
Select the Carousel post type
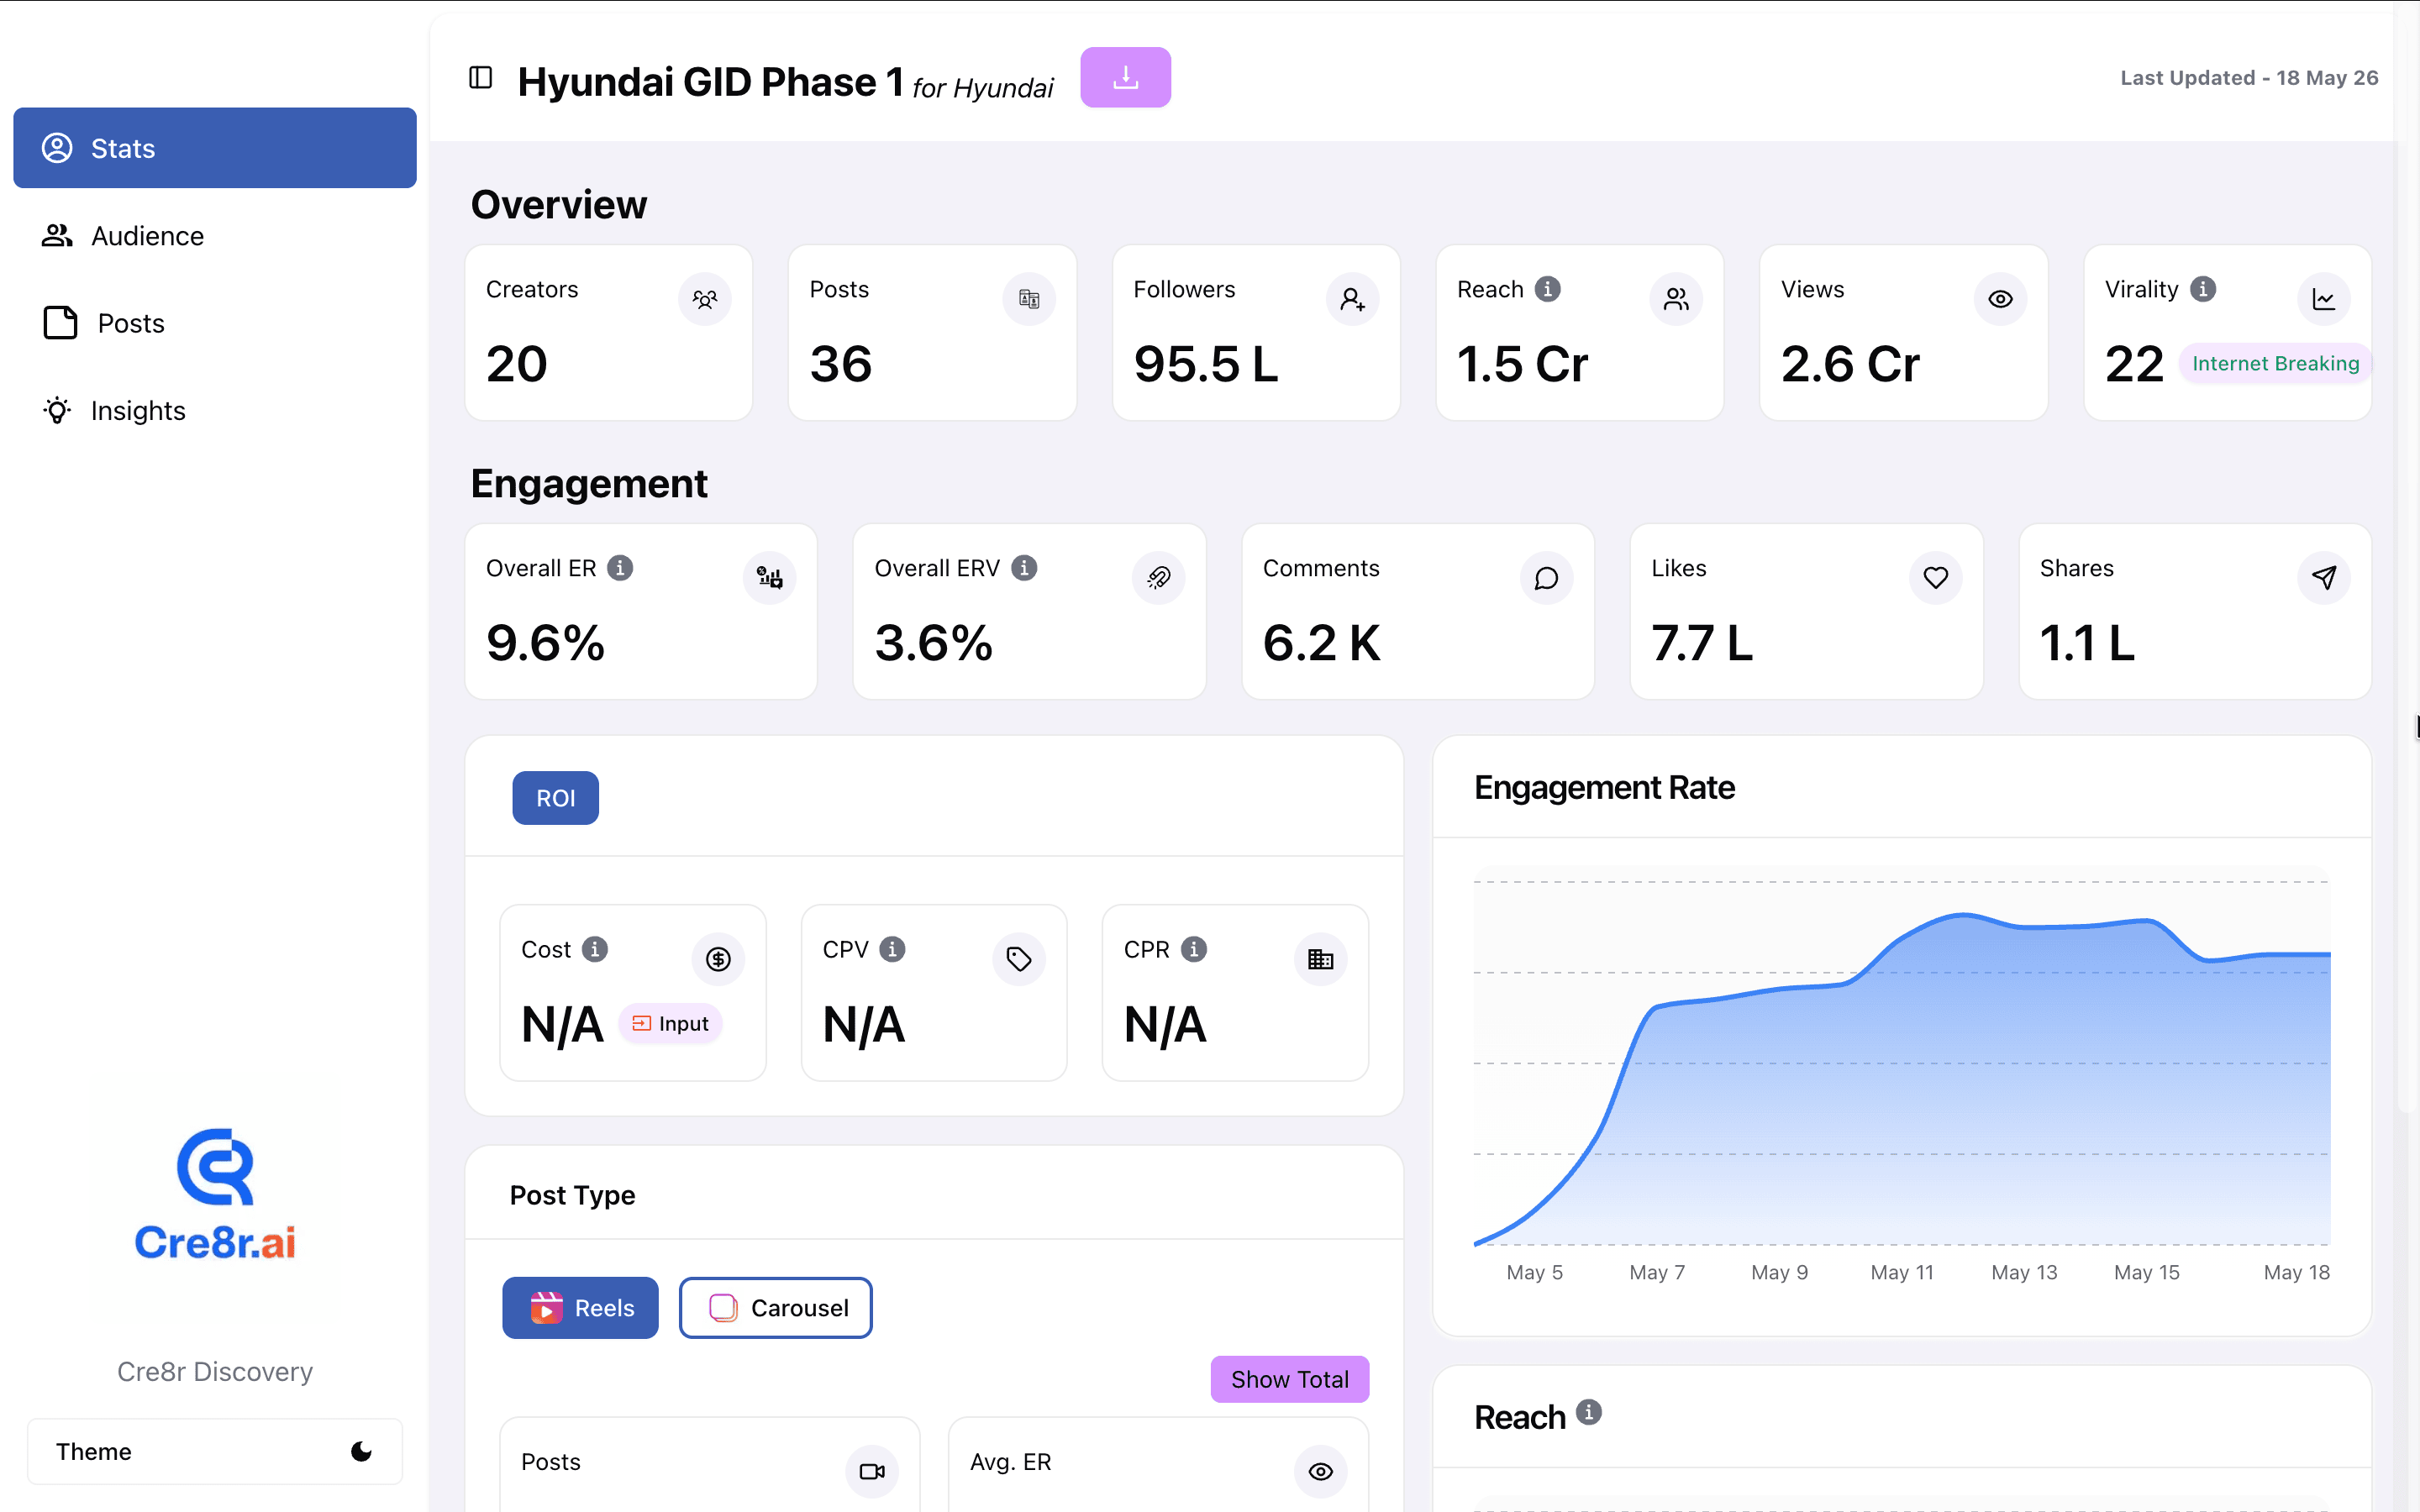pos(775,1307)
